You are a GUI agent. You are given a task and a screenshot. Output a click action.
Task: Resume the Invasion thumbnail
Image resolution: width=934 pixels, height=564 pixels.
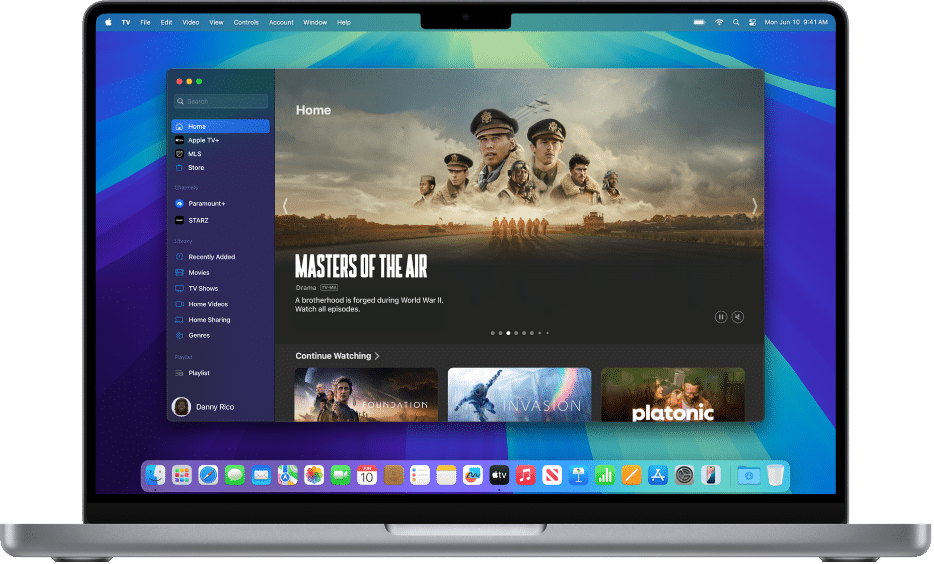[x=519, y=394]
